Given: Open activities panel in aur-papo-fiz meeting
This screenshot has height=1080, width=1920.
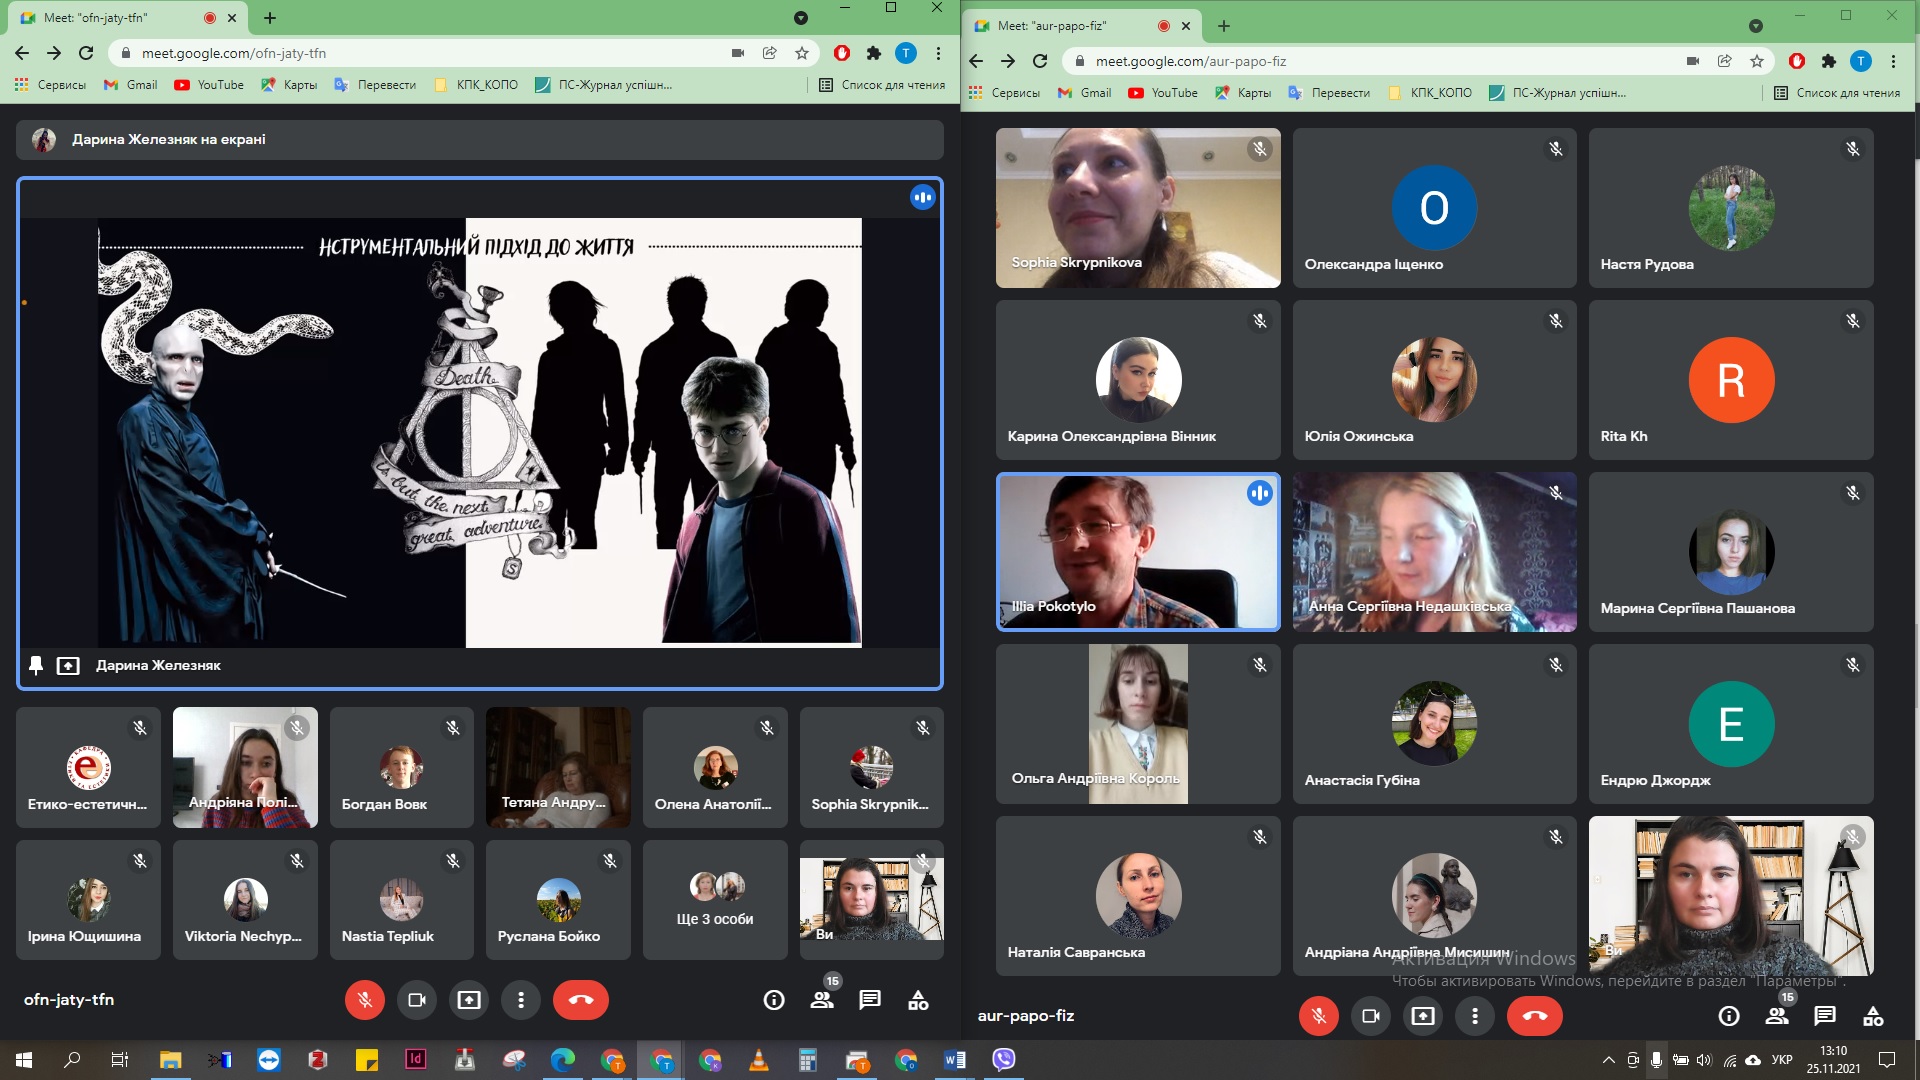Looking at the screenshot, I should click(1873, 1016).
